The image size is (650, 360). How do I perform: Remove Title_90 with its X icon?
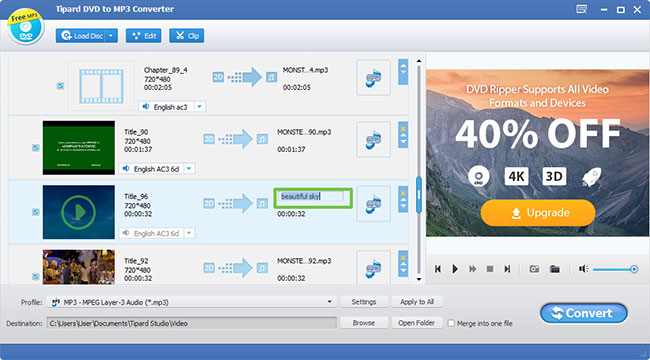pos(403,129)
